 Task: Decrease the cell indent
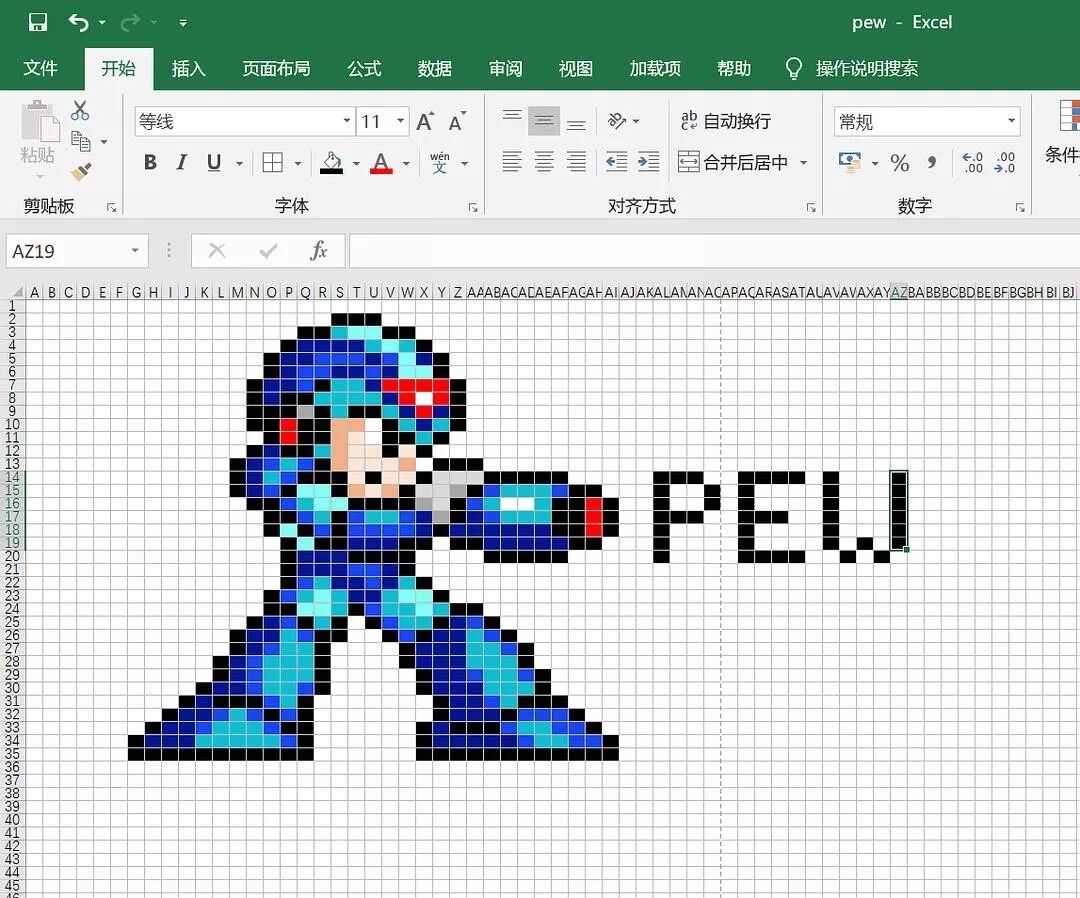click(616, 162)
